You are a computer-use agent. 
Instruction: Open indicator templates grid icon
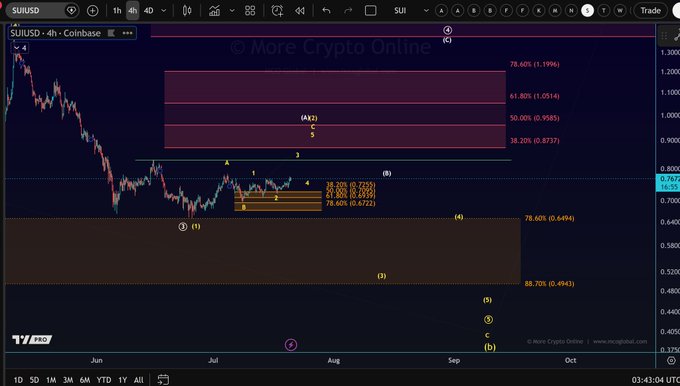250,10
